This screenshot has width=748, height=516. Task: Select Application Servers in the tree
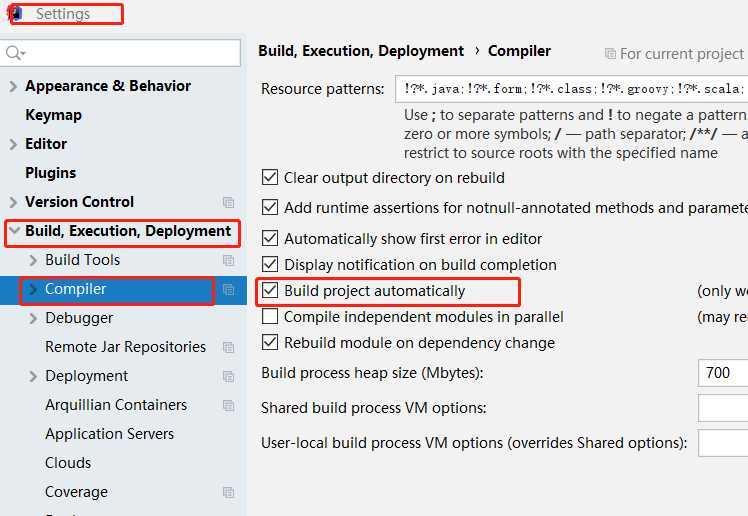tap(109, 434)
